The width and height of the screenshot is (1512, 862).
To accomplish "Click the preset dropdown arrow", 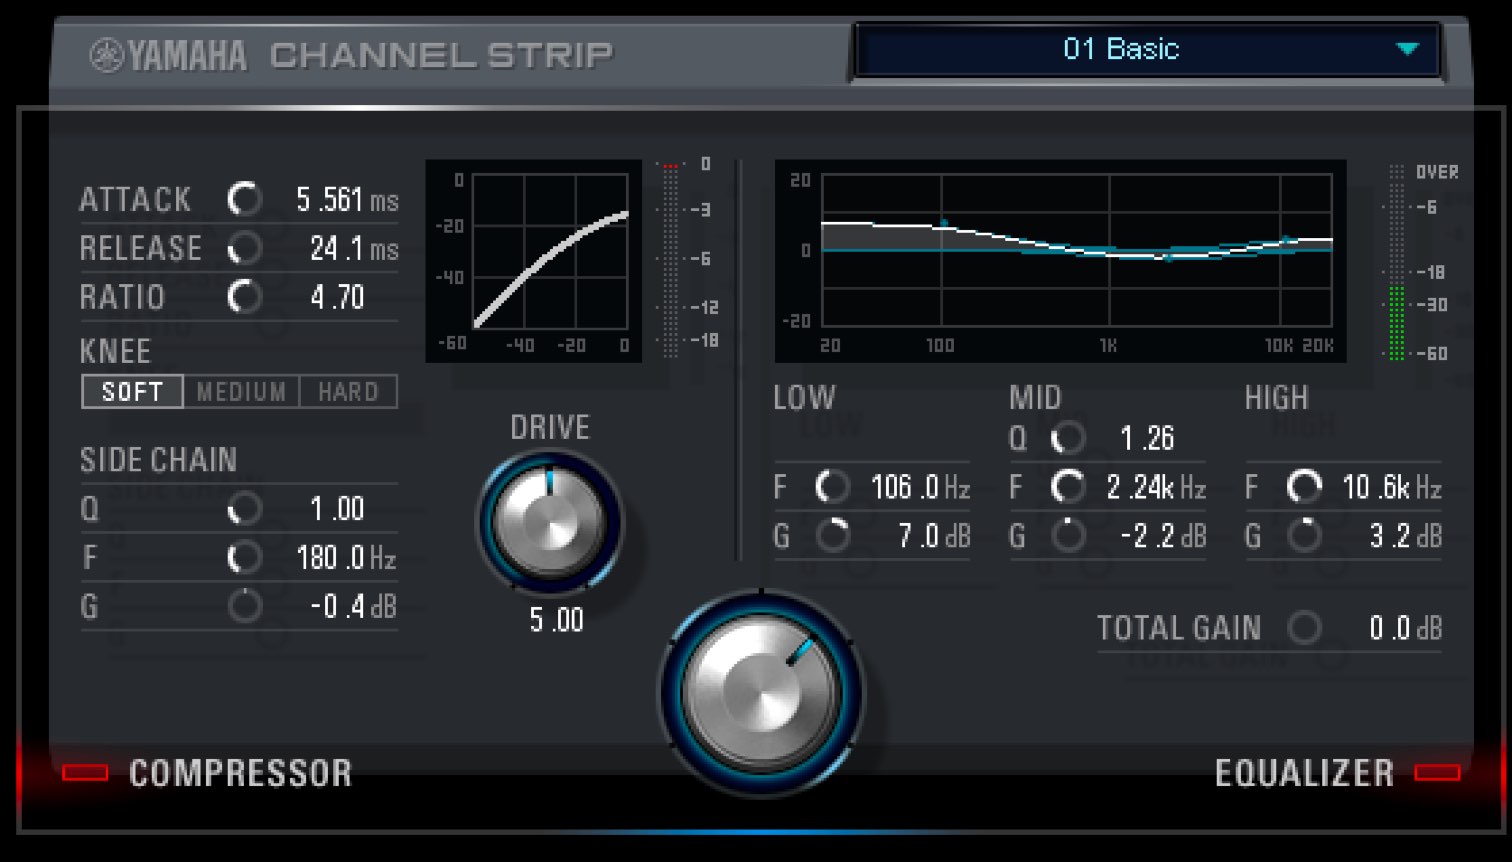I will [x=1407, y=49].
